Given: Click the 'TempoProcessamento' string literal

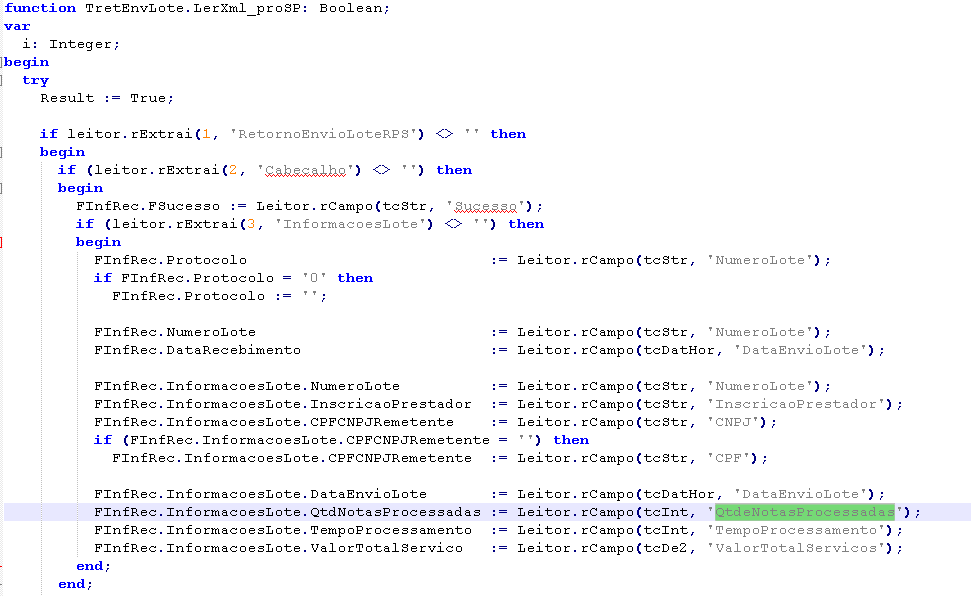Looking at the screenshot, I should click(796, 530).
